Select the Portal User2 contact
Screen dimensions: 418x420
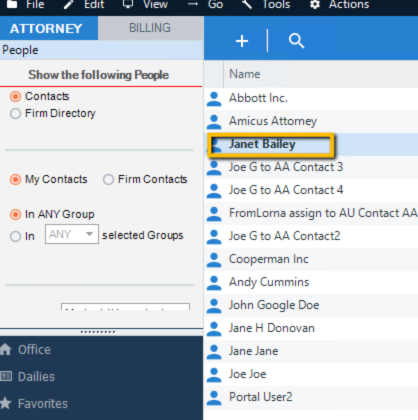pyautogui.click(x=260, y=397)
